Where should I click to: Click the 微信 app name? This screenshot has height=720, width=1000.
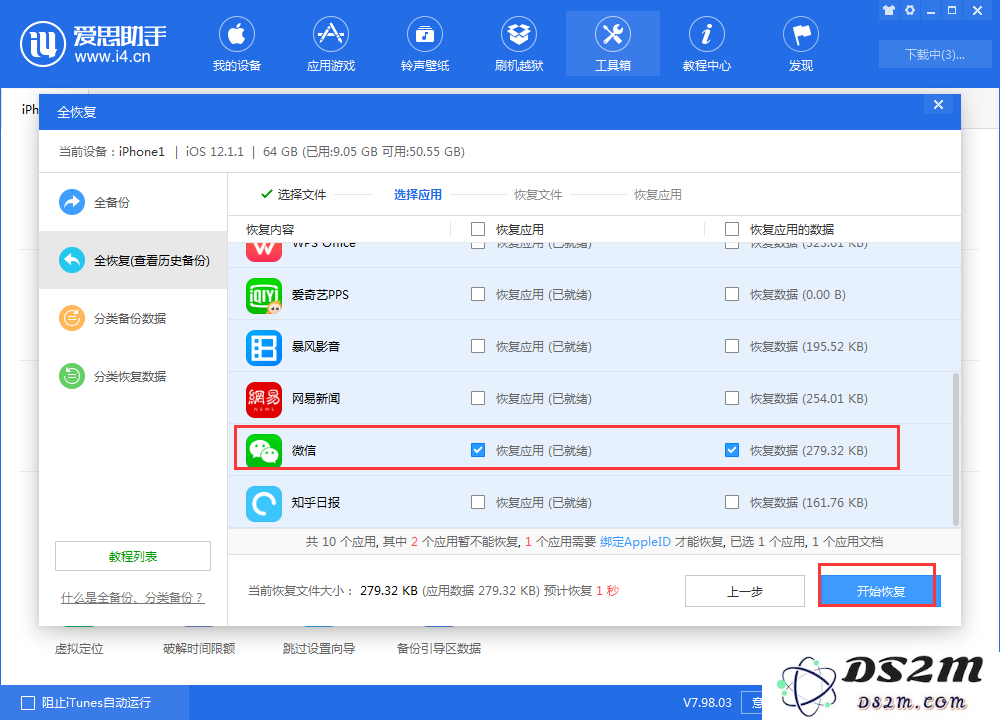coord(304,450)
